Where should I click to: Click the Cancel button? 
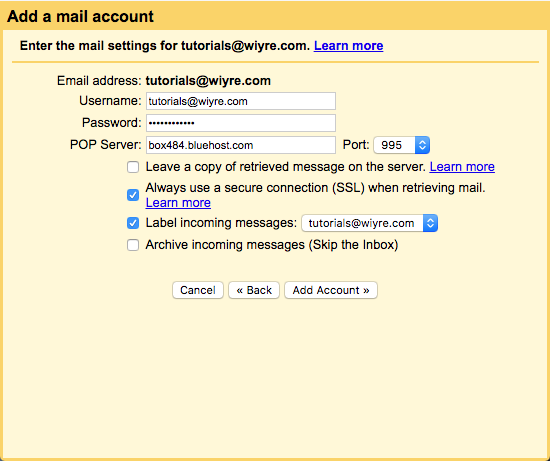(198, 290)
